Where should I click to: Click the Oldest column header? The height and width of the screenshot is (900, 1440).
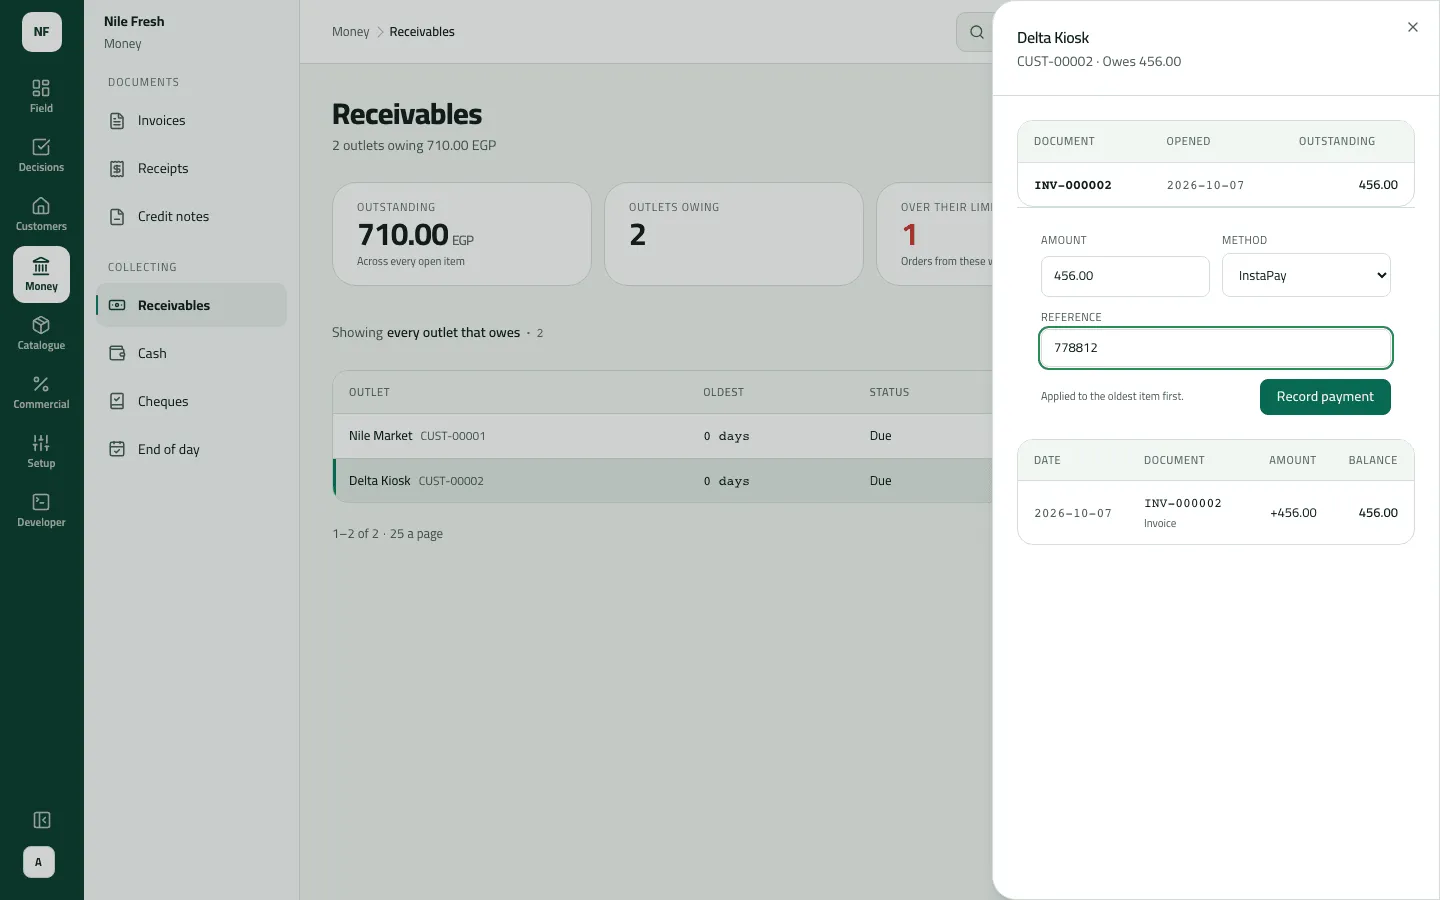[723, 392]
